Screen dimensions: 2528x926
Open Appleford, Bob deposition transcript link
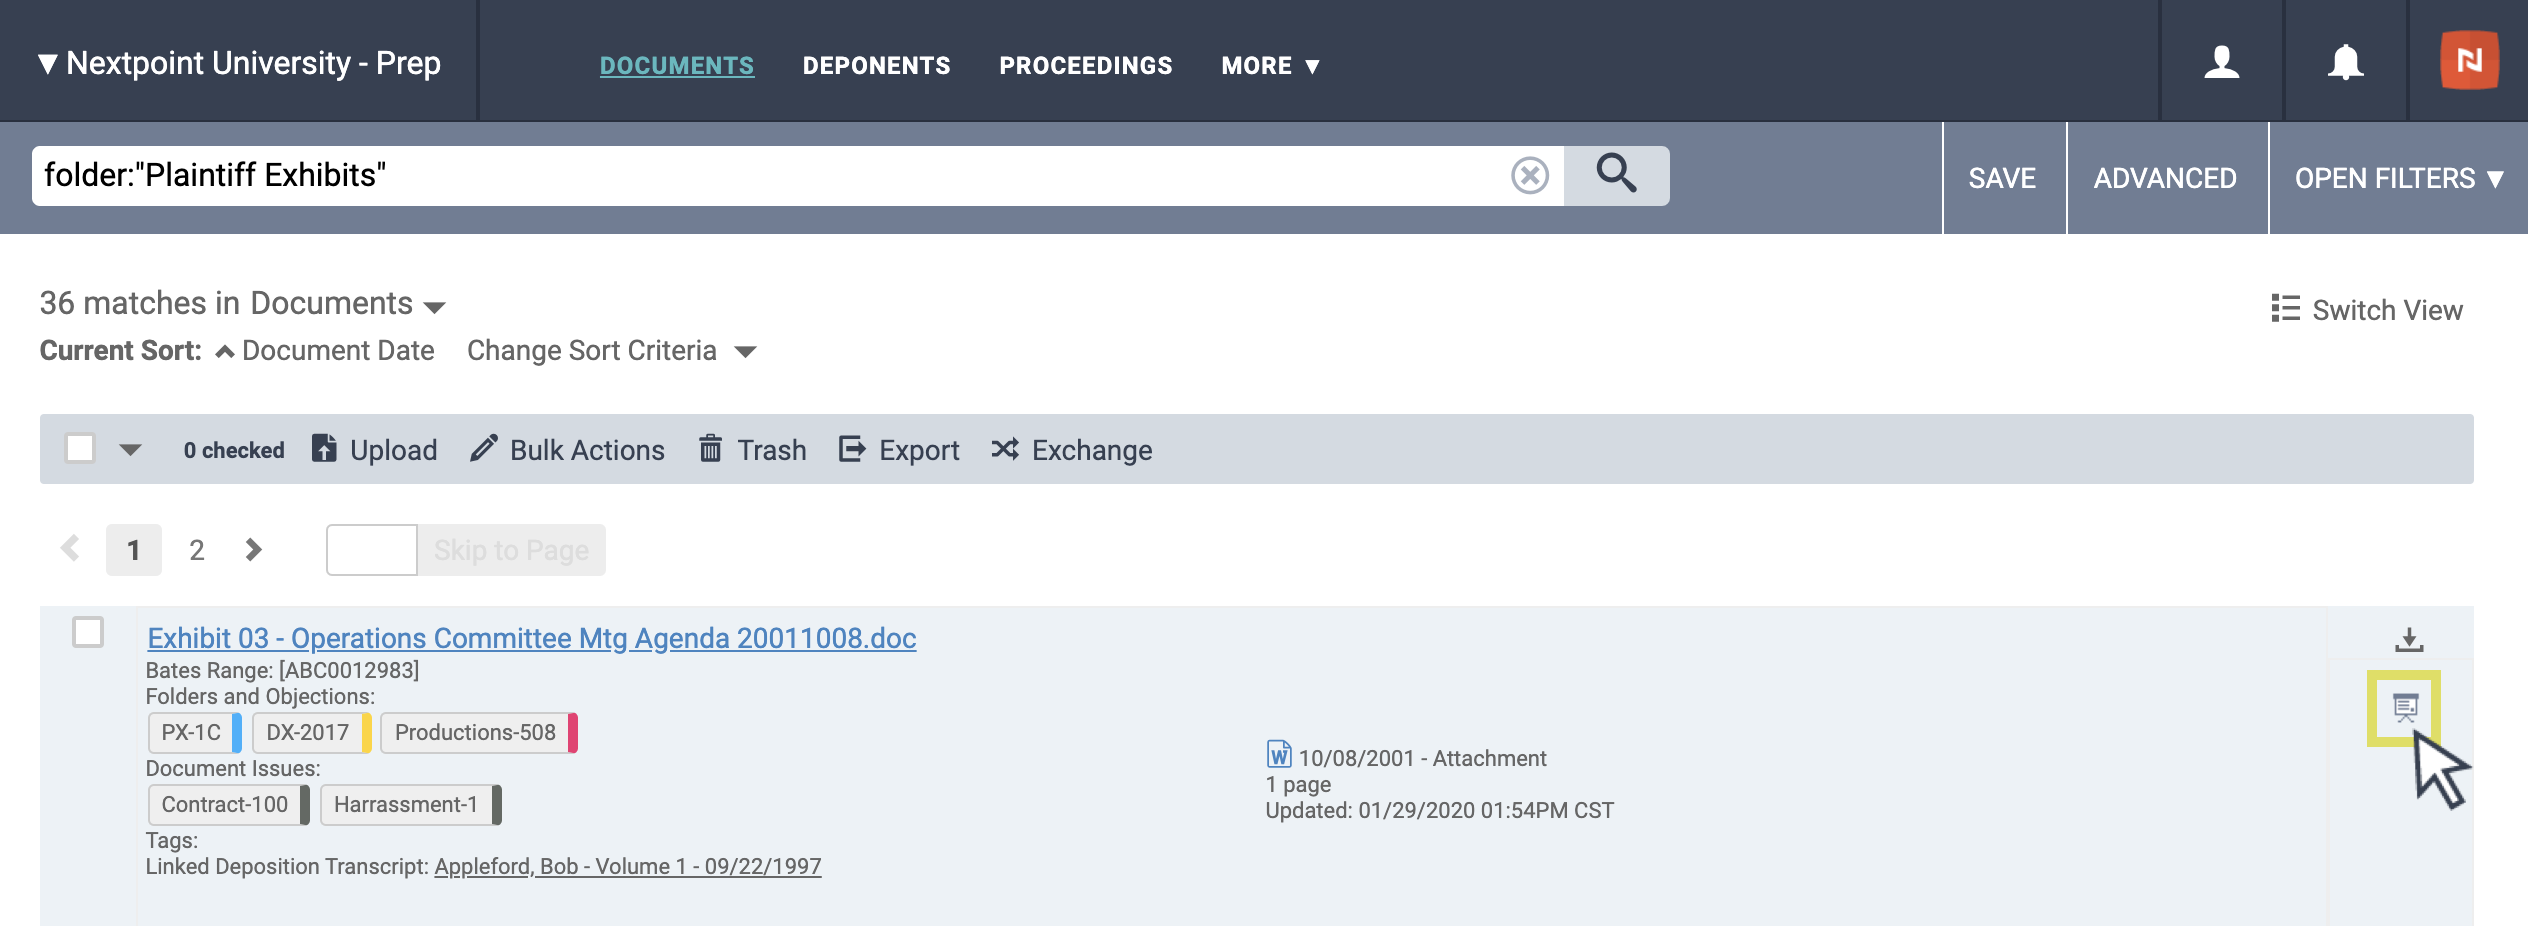628,866
